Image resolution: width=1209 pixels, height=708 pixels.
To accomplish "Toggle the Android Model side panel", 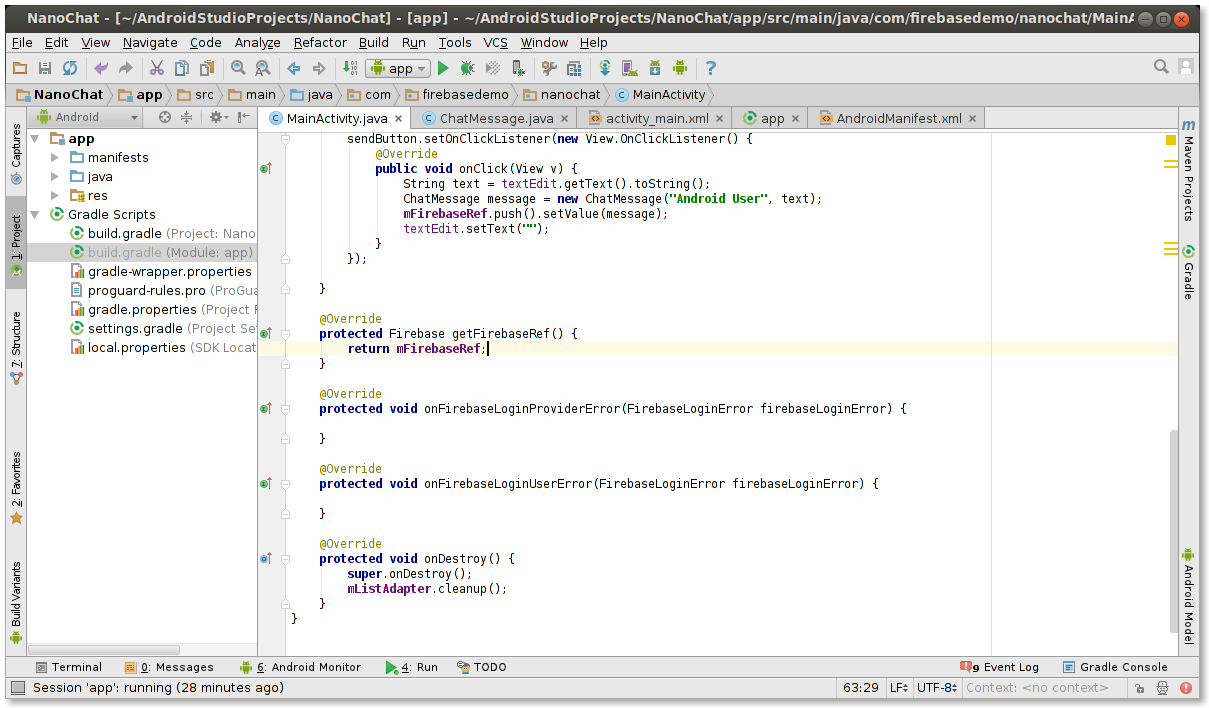I will point(1188,597).
